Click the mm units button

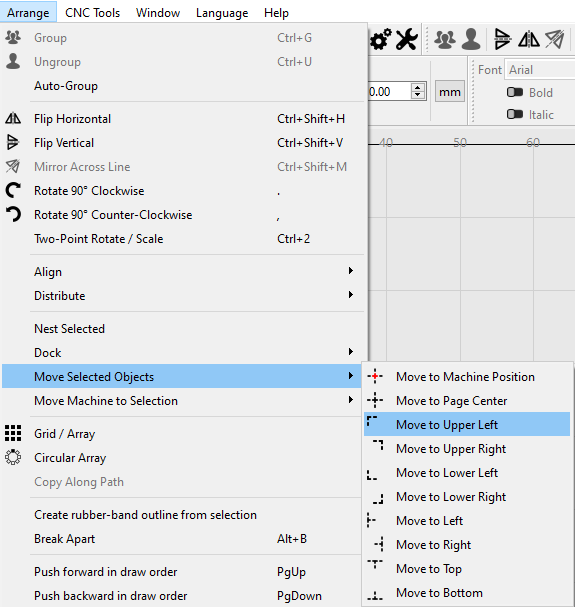pyautogui.click(x=450, y=92)
